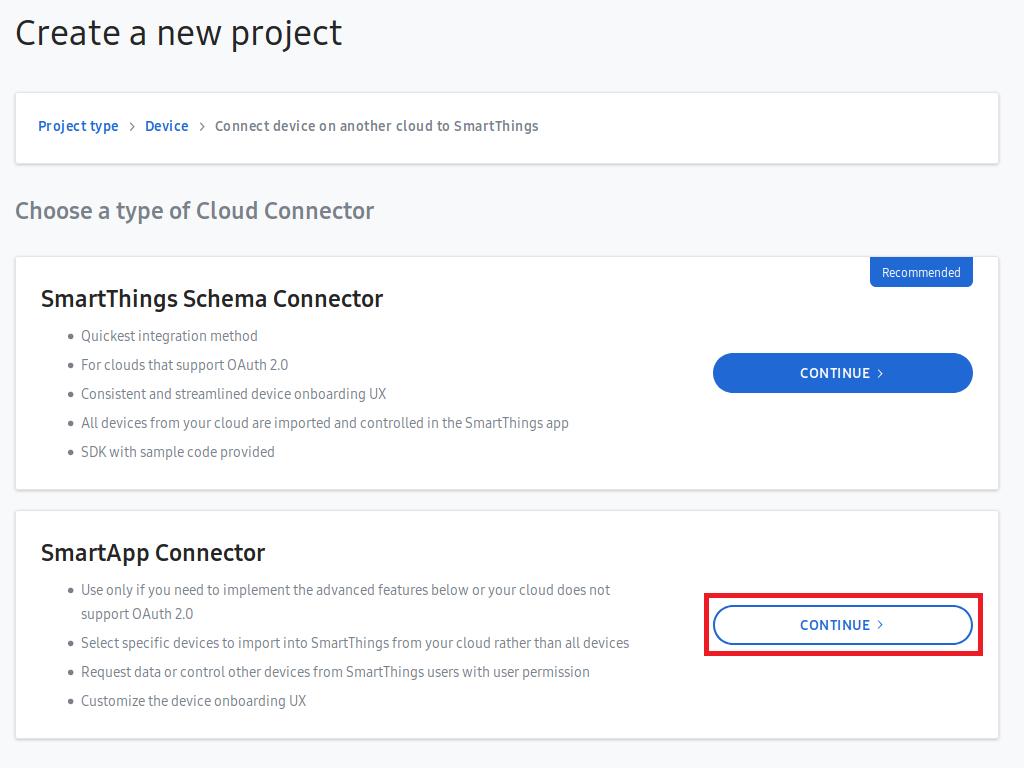This screenshot has height=768, width=1024.
Task: Click the 'Create a new project' page title
Action: point(178,33)
